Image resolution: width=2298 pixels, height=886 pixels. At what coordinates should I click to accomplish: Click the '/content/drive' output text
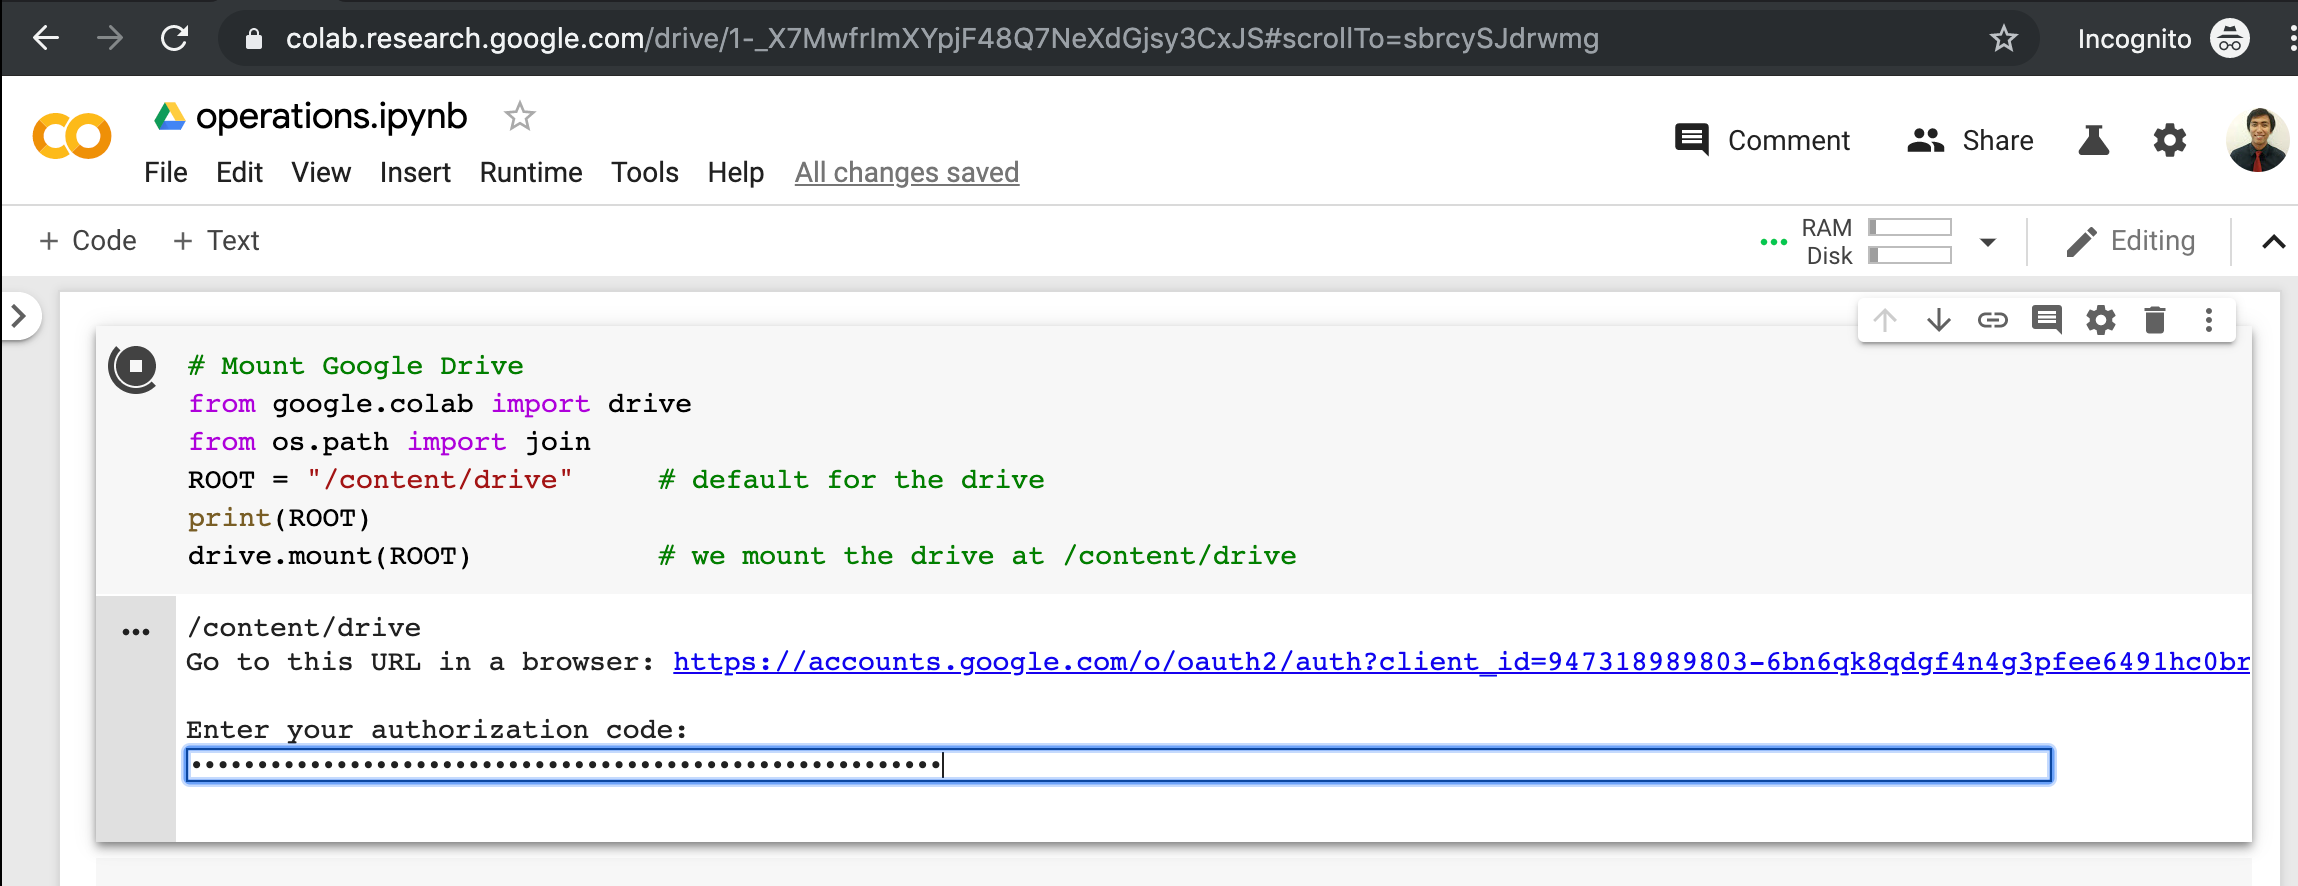pos(304,628)
